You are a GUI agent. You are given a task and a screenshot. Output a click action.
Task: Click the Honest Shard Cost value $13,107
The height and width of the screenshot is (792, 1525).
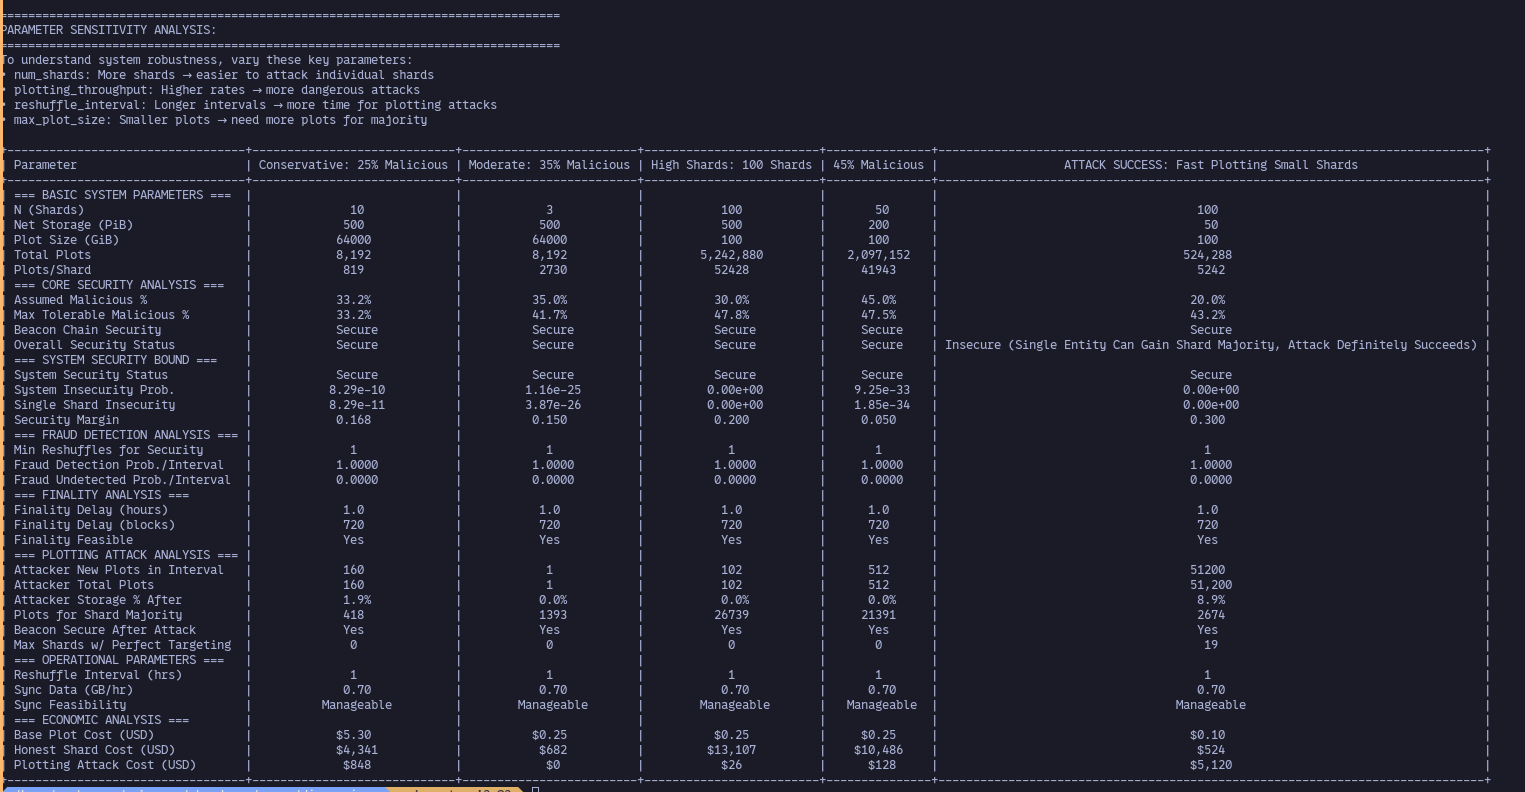click(731, 750)
